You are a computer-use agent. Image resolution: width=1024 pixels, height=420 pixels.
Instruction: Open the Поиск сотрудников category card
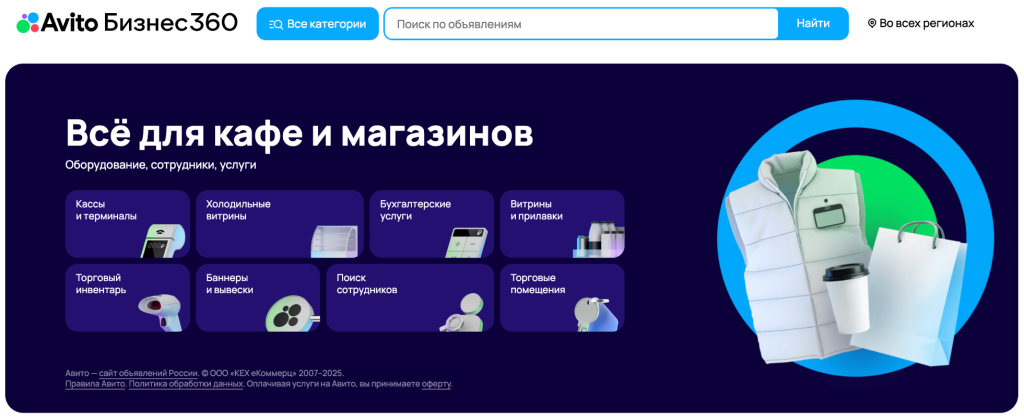pos(410,298)
